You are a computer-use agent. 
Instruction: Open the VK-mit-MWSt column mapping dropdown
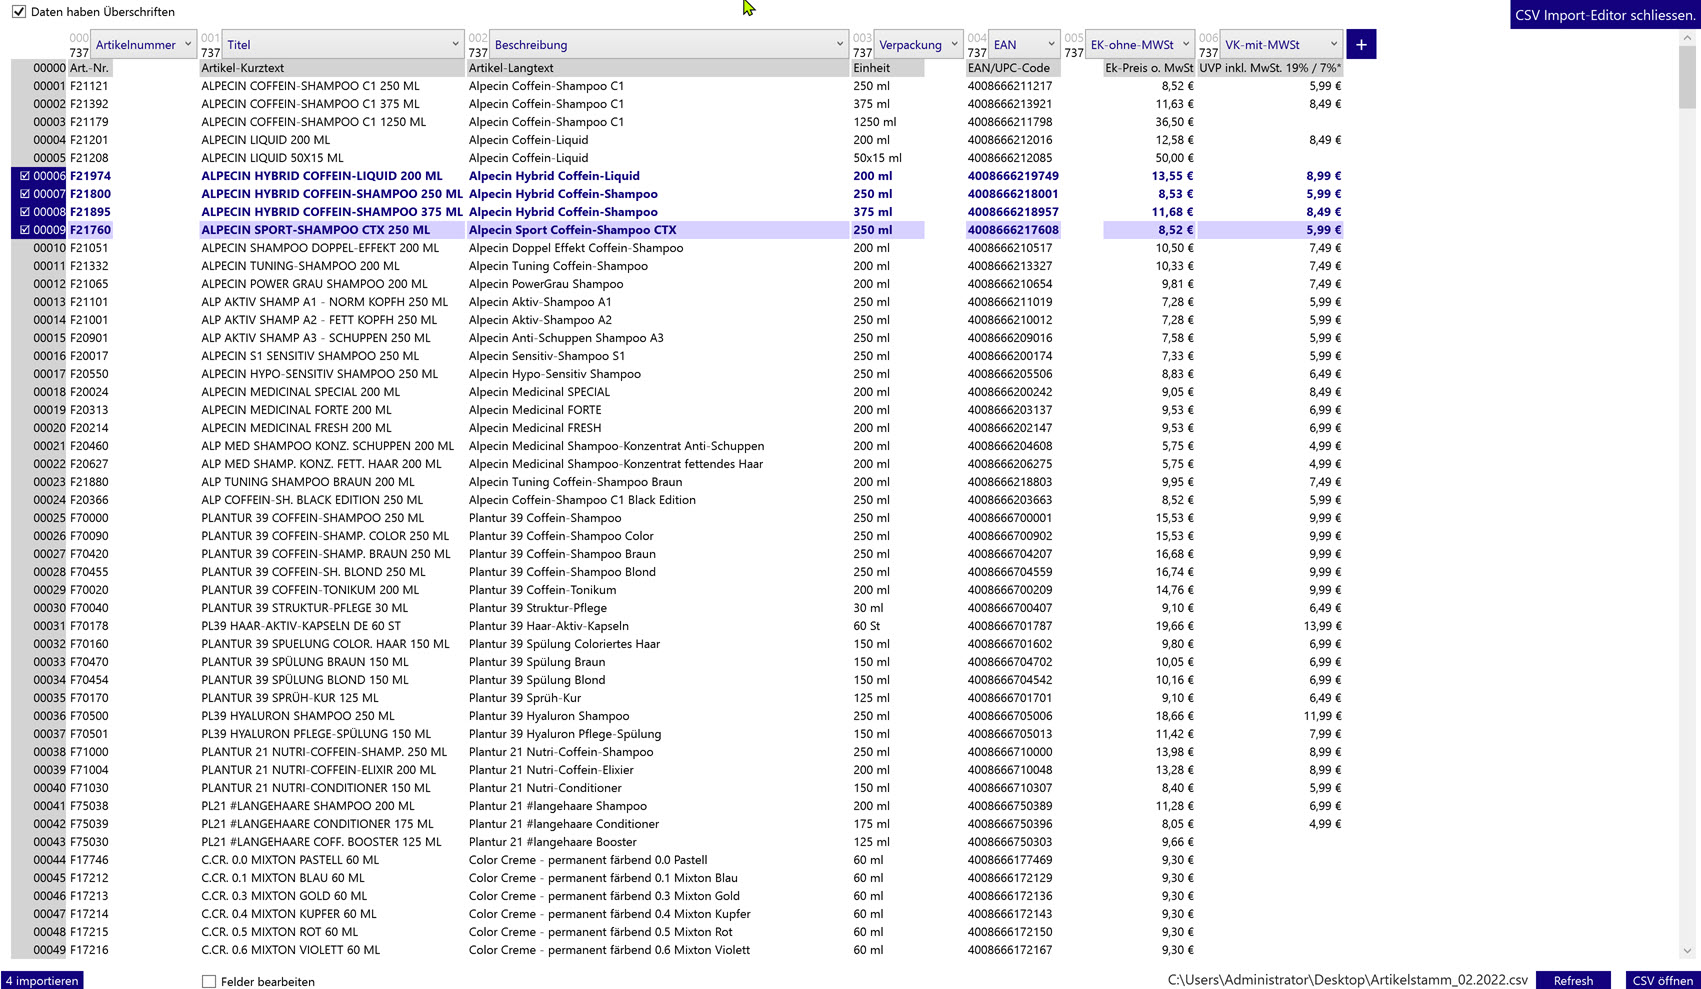pos(1282,44)
